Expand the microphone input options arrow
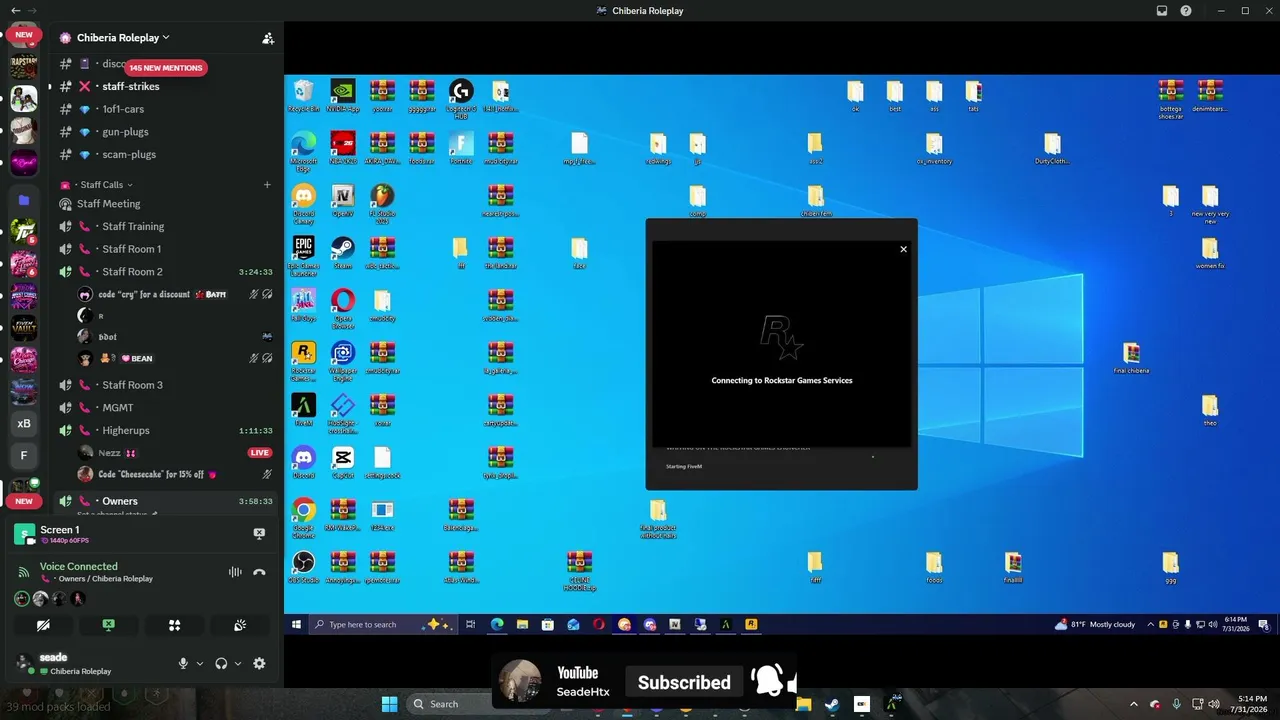 coord(200,664)
